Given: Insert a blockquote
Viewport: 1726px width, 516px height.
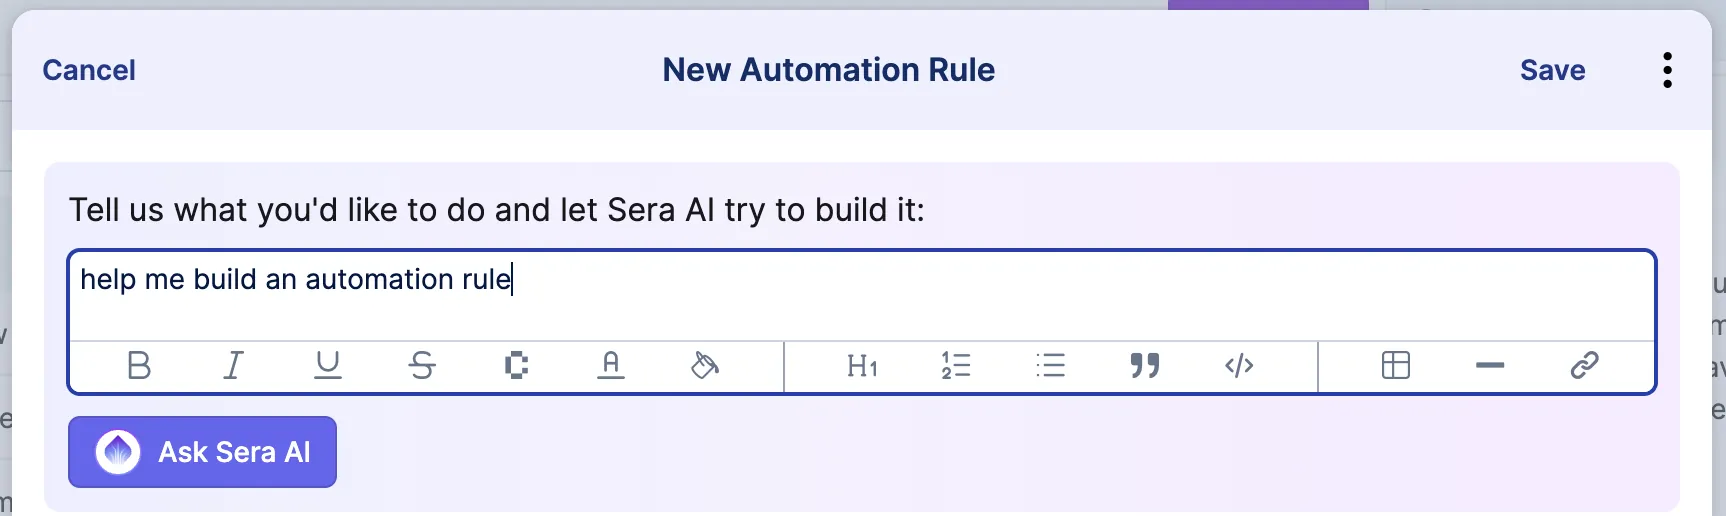Looking at the screenshot, I should click(x=1145, y=366).
